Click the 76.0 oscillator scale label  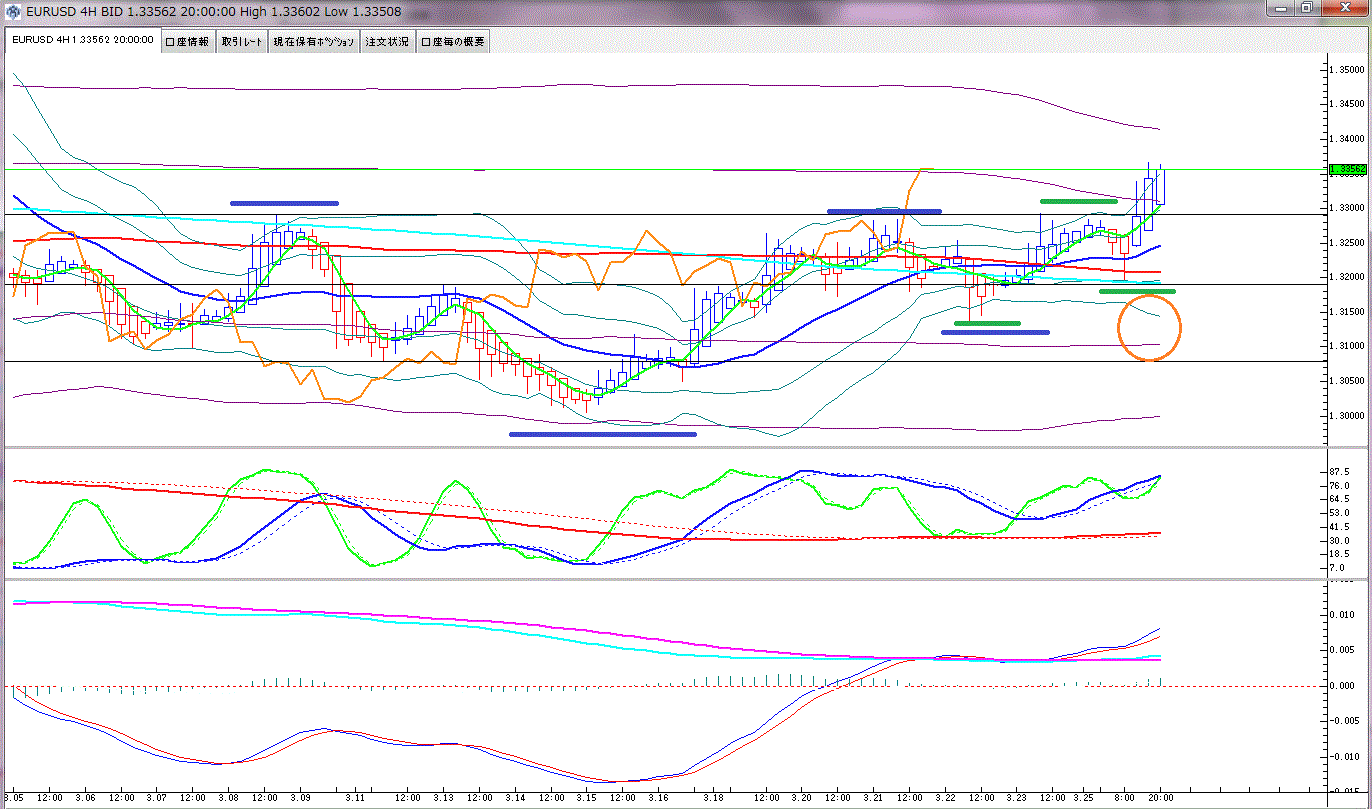(1341, 485)
